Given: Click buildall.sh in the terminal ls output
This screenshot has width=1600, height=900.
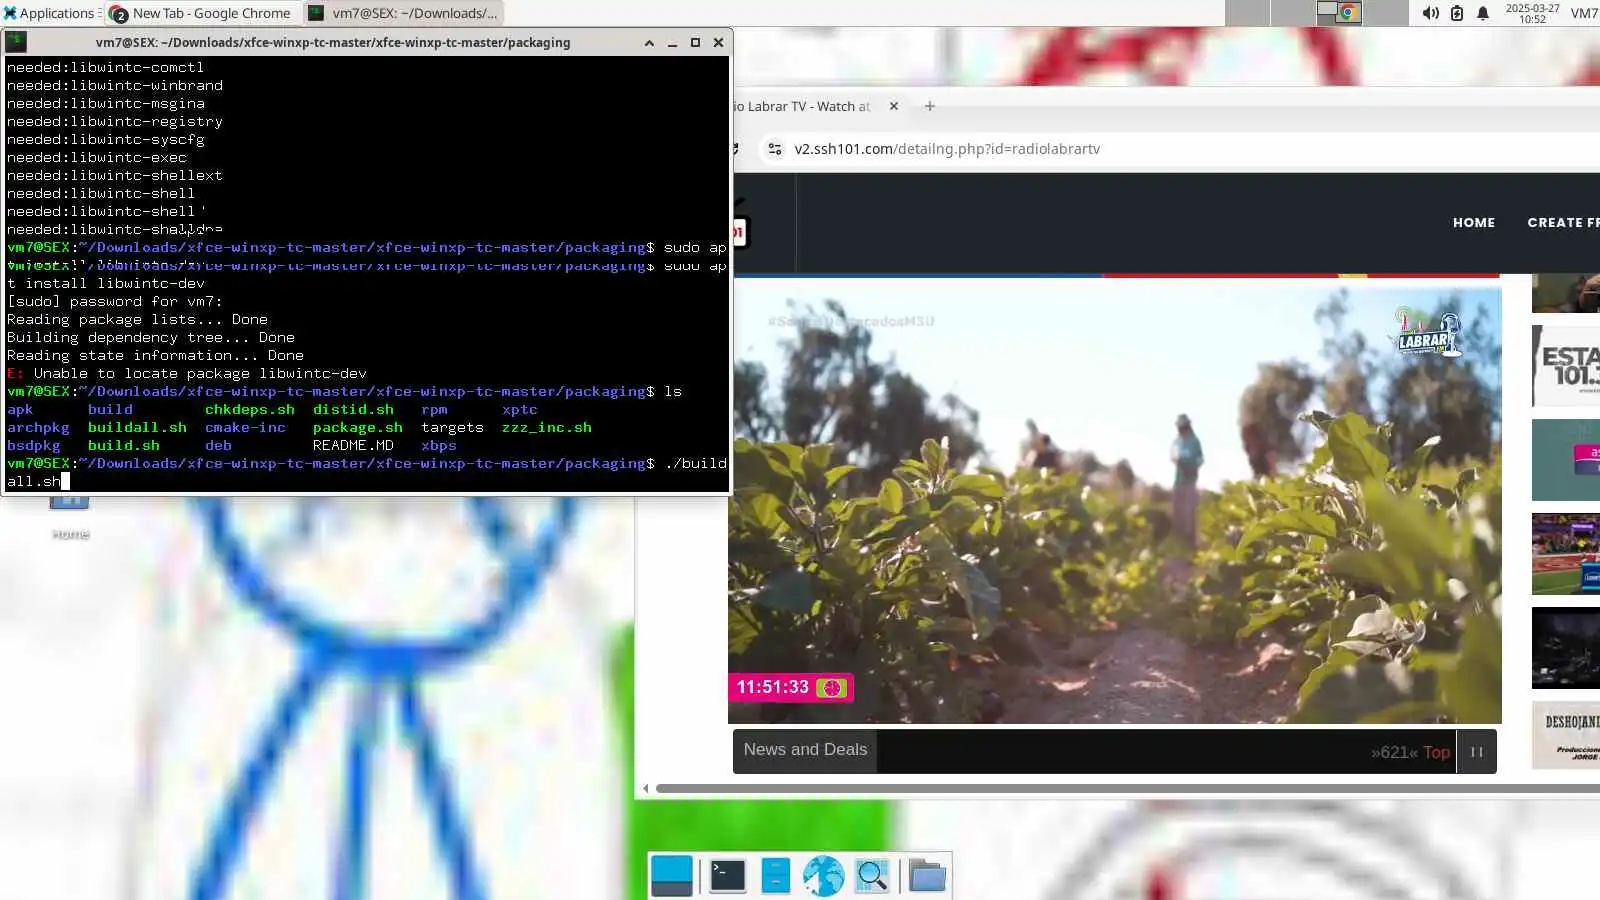Looking at the screenshot, I should coord(137,428).
